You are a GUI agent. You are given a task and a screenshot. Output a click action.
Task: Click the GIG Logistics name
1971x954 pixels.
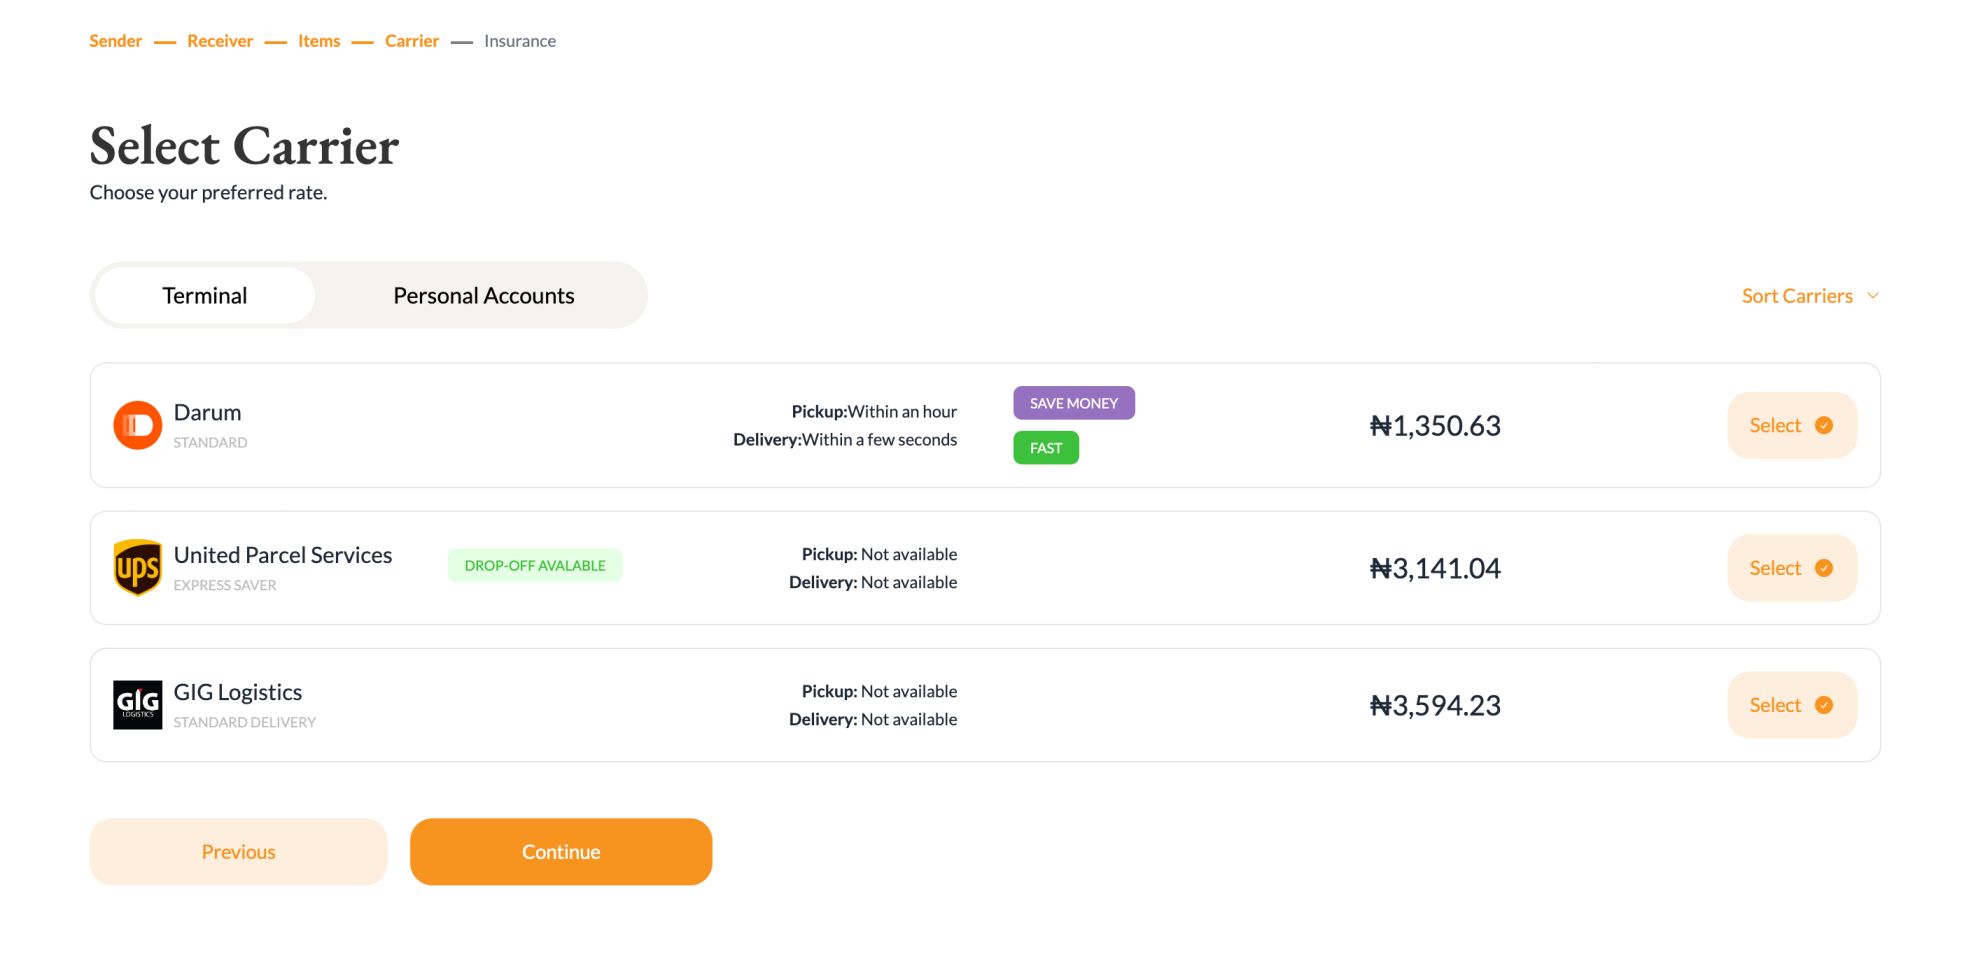coord(238,692)
